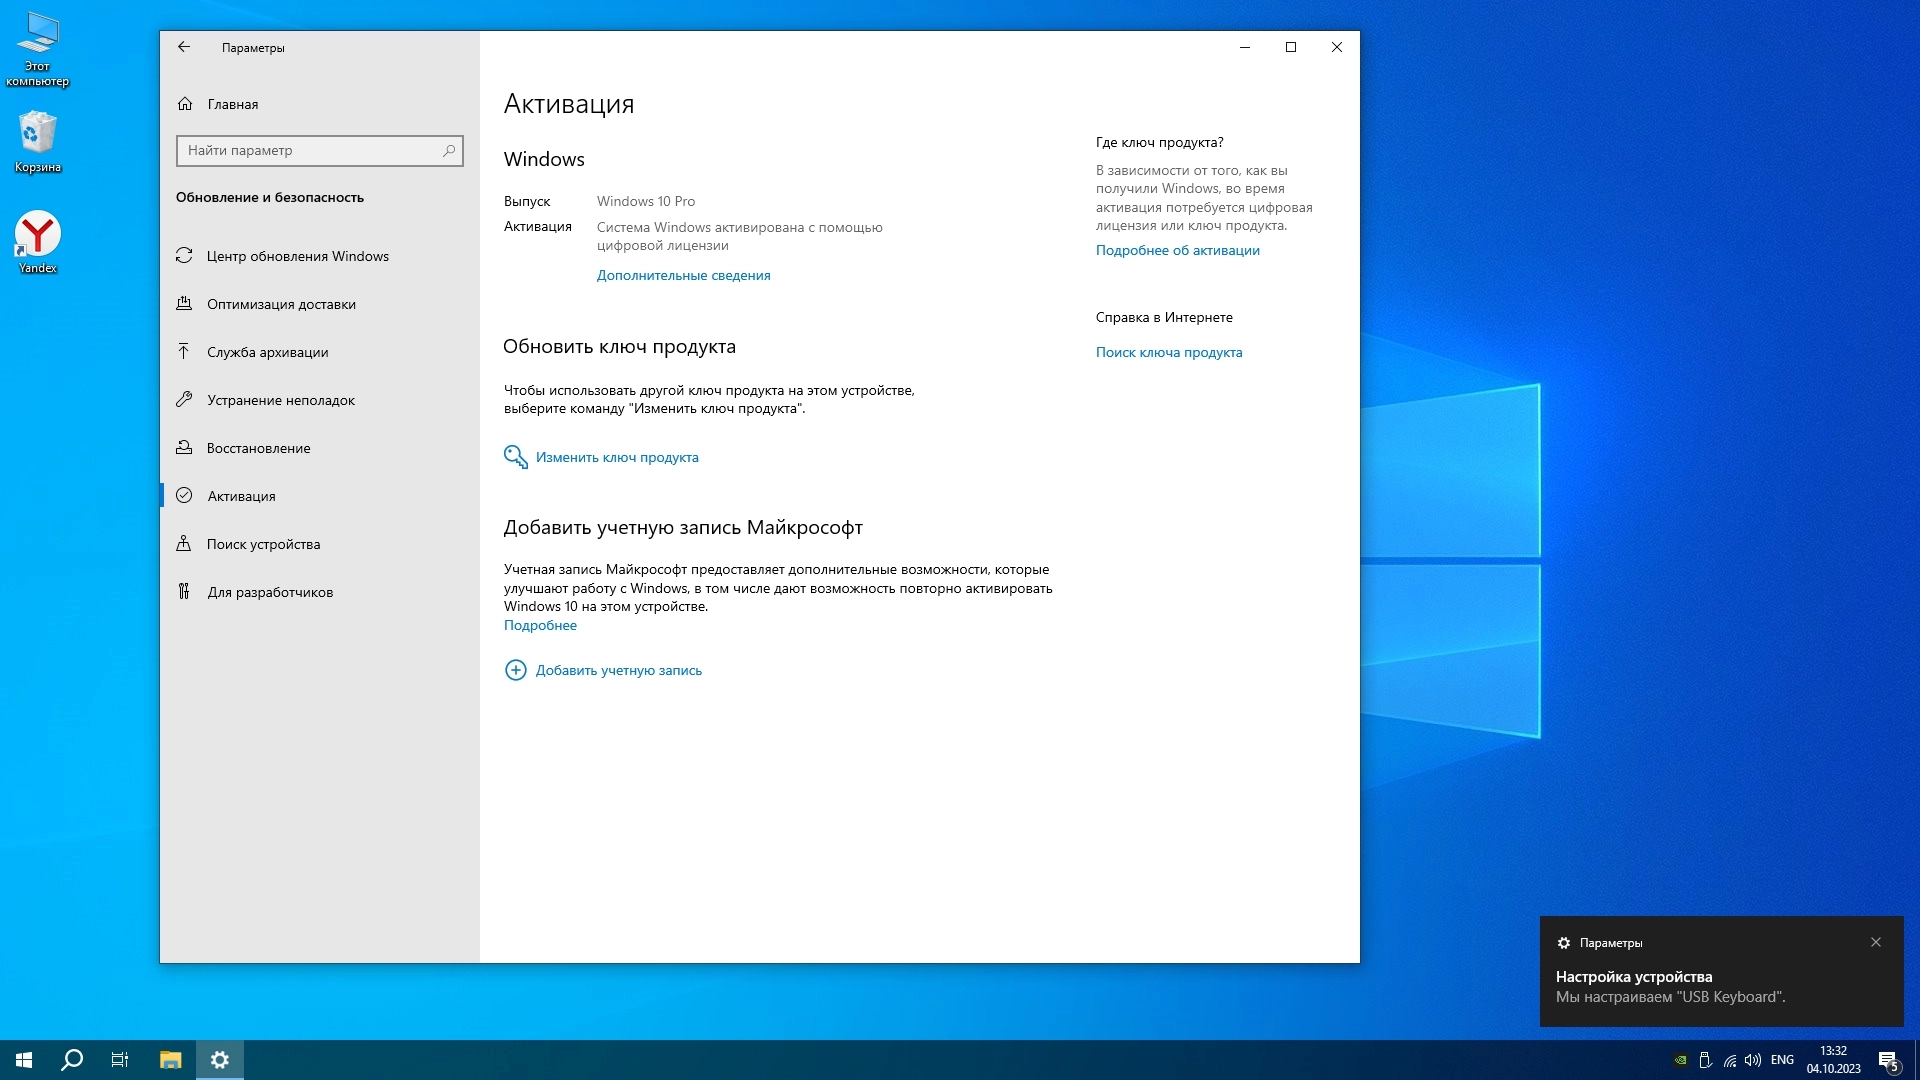This screenshot has height=1080, width=1920.
Task: Open Подробнее об активации link
Action: pos(1177,250)
